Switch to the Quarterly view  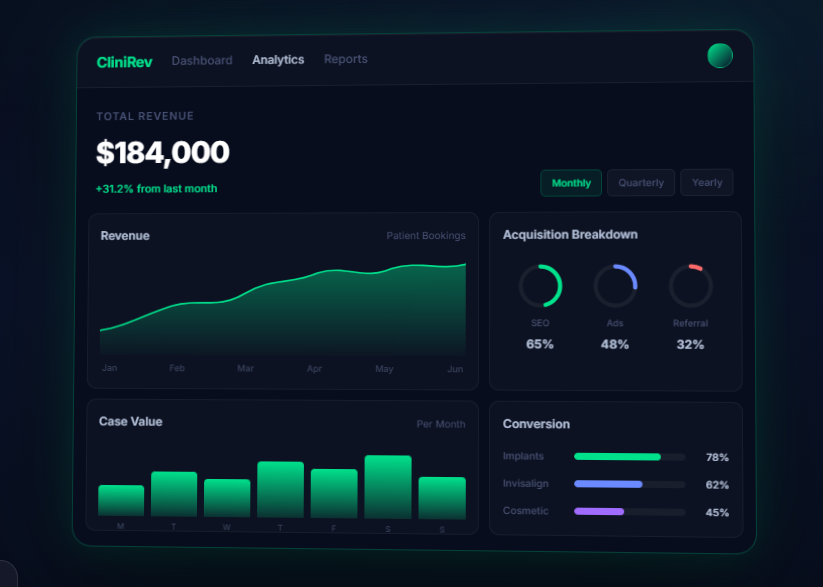tap(640, 183)
